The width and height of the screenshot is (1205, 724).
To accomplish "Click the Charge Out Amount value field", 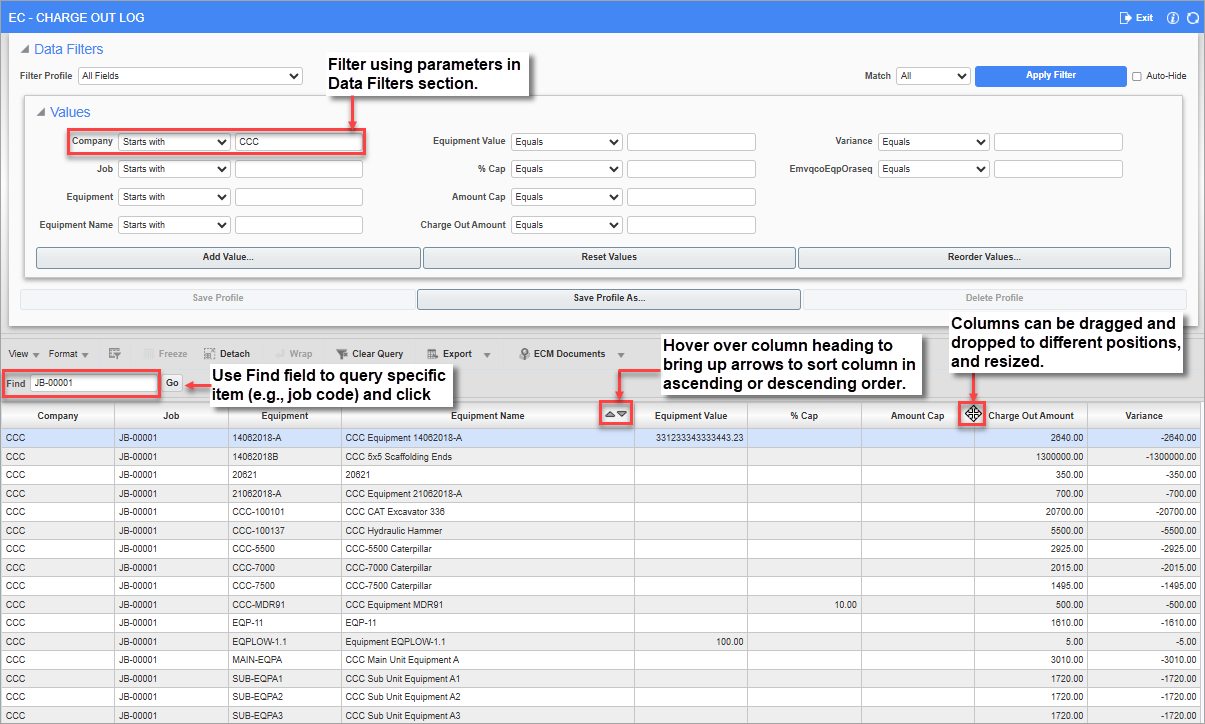I will tap(691, 225).
